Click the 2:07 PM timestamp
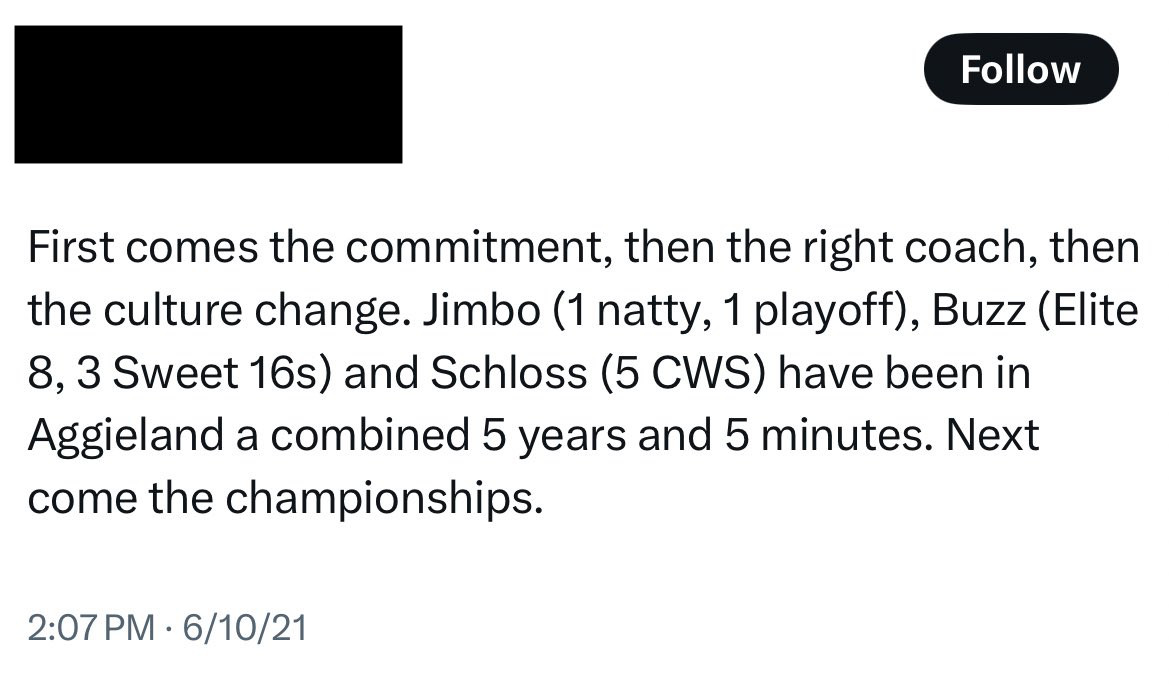This screenshot has width=1169, height=684. tap(91, 628)
